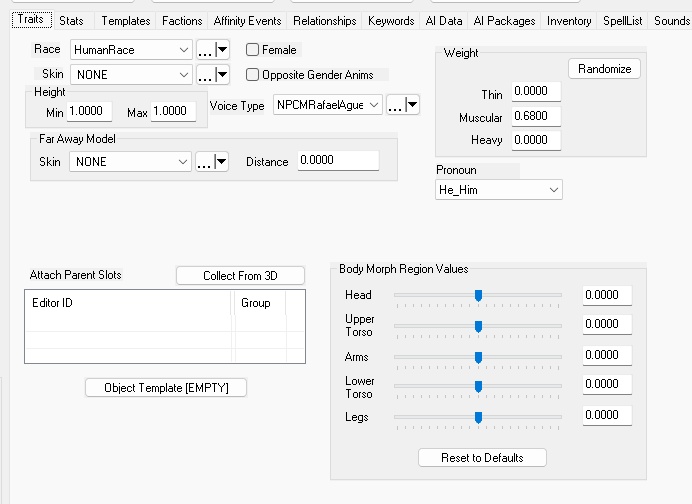Open the Voice Type combo box
692x504 pixels.
pyautogui.click(x=328, y=105)
